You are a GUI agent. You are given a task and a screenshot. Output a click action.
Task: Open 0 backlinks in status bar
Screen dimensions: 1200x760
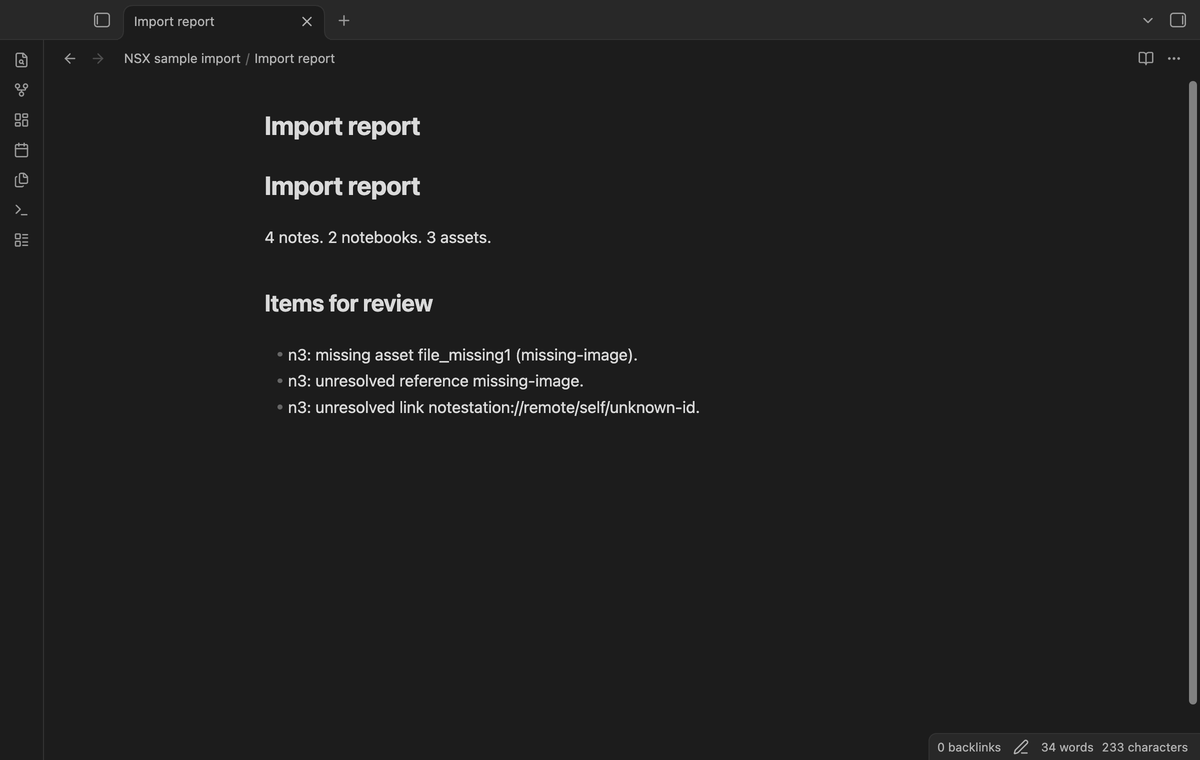[969, 747]
